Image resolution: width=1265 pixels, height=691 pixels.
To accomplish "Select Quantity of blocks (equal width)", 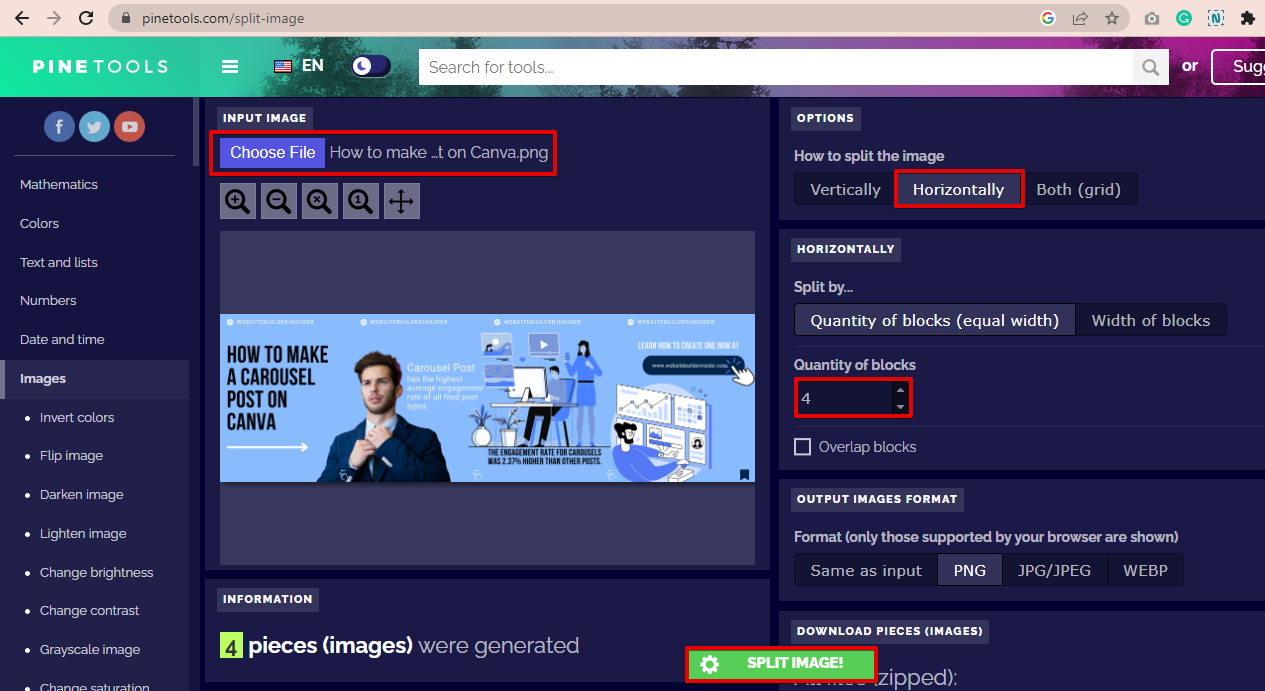I will tap(934, 320).
